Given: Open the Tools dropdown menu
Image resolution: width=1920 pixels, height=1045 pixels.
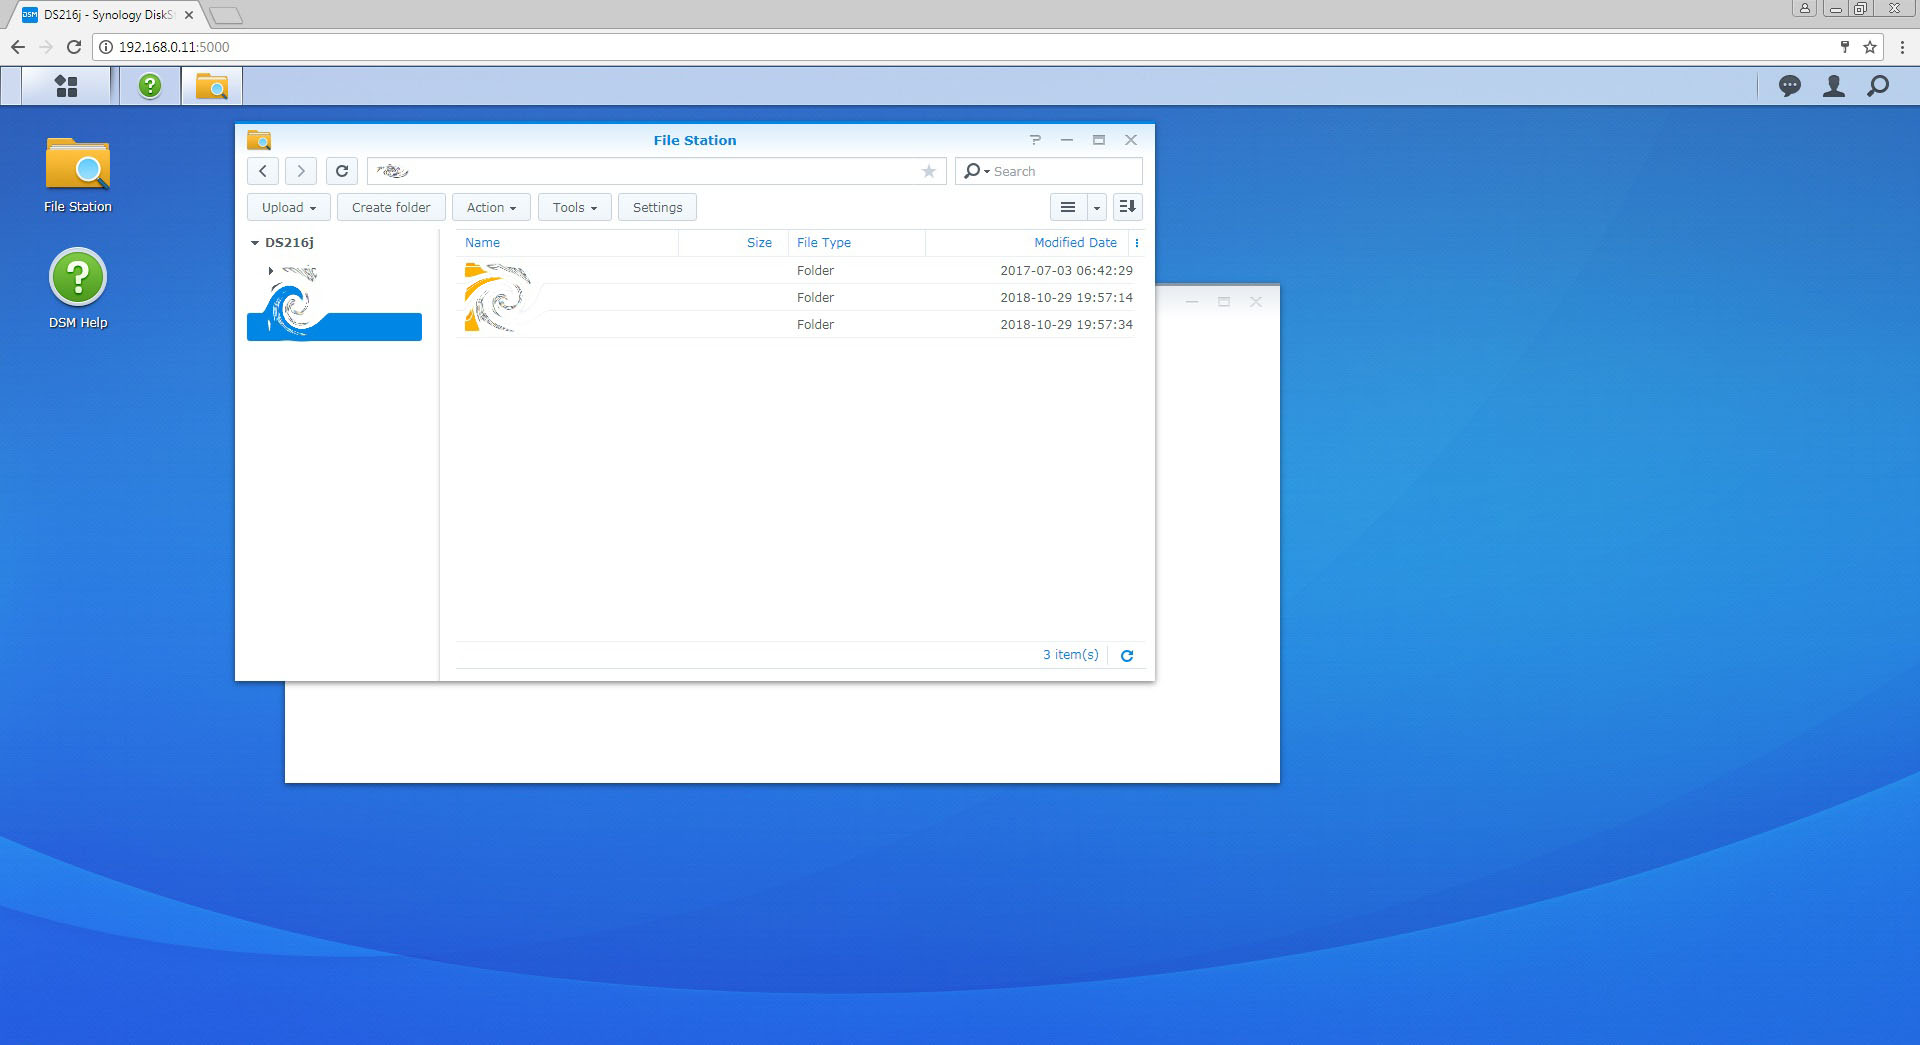Looking at the screenshot, I should [x=575, y=207].
